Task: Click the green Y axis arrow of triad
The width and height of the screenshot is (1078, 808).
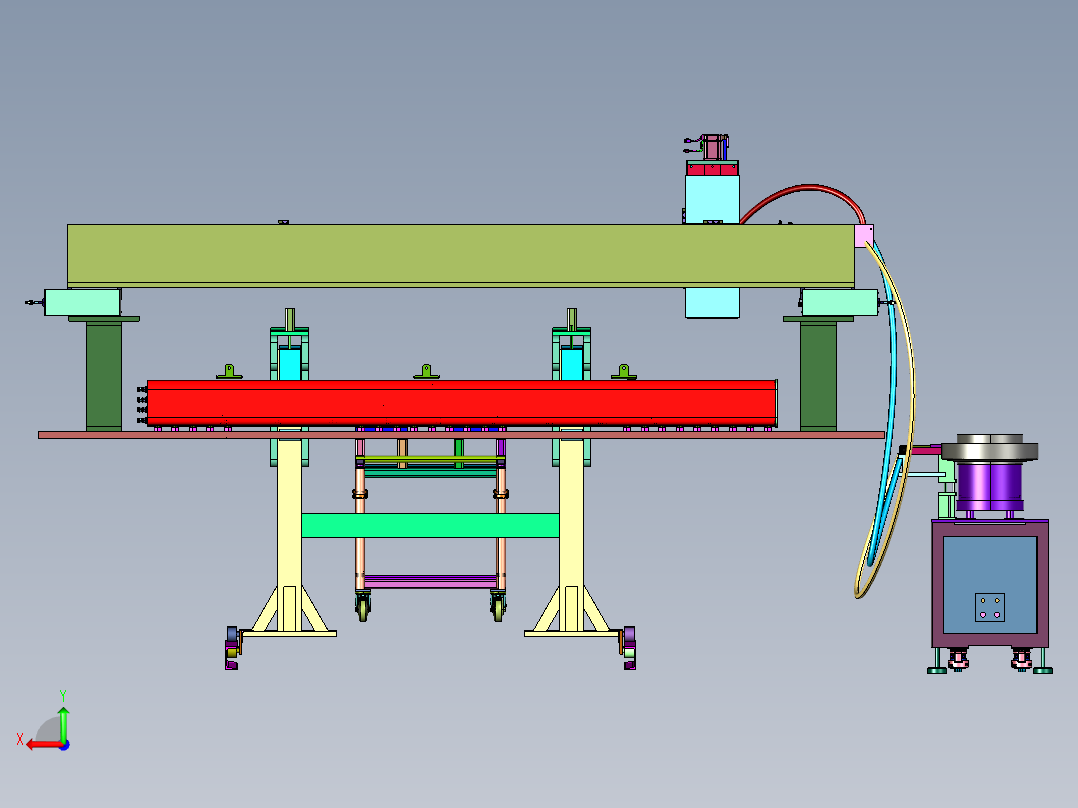Action: click(x=63, y=723)
